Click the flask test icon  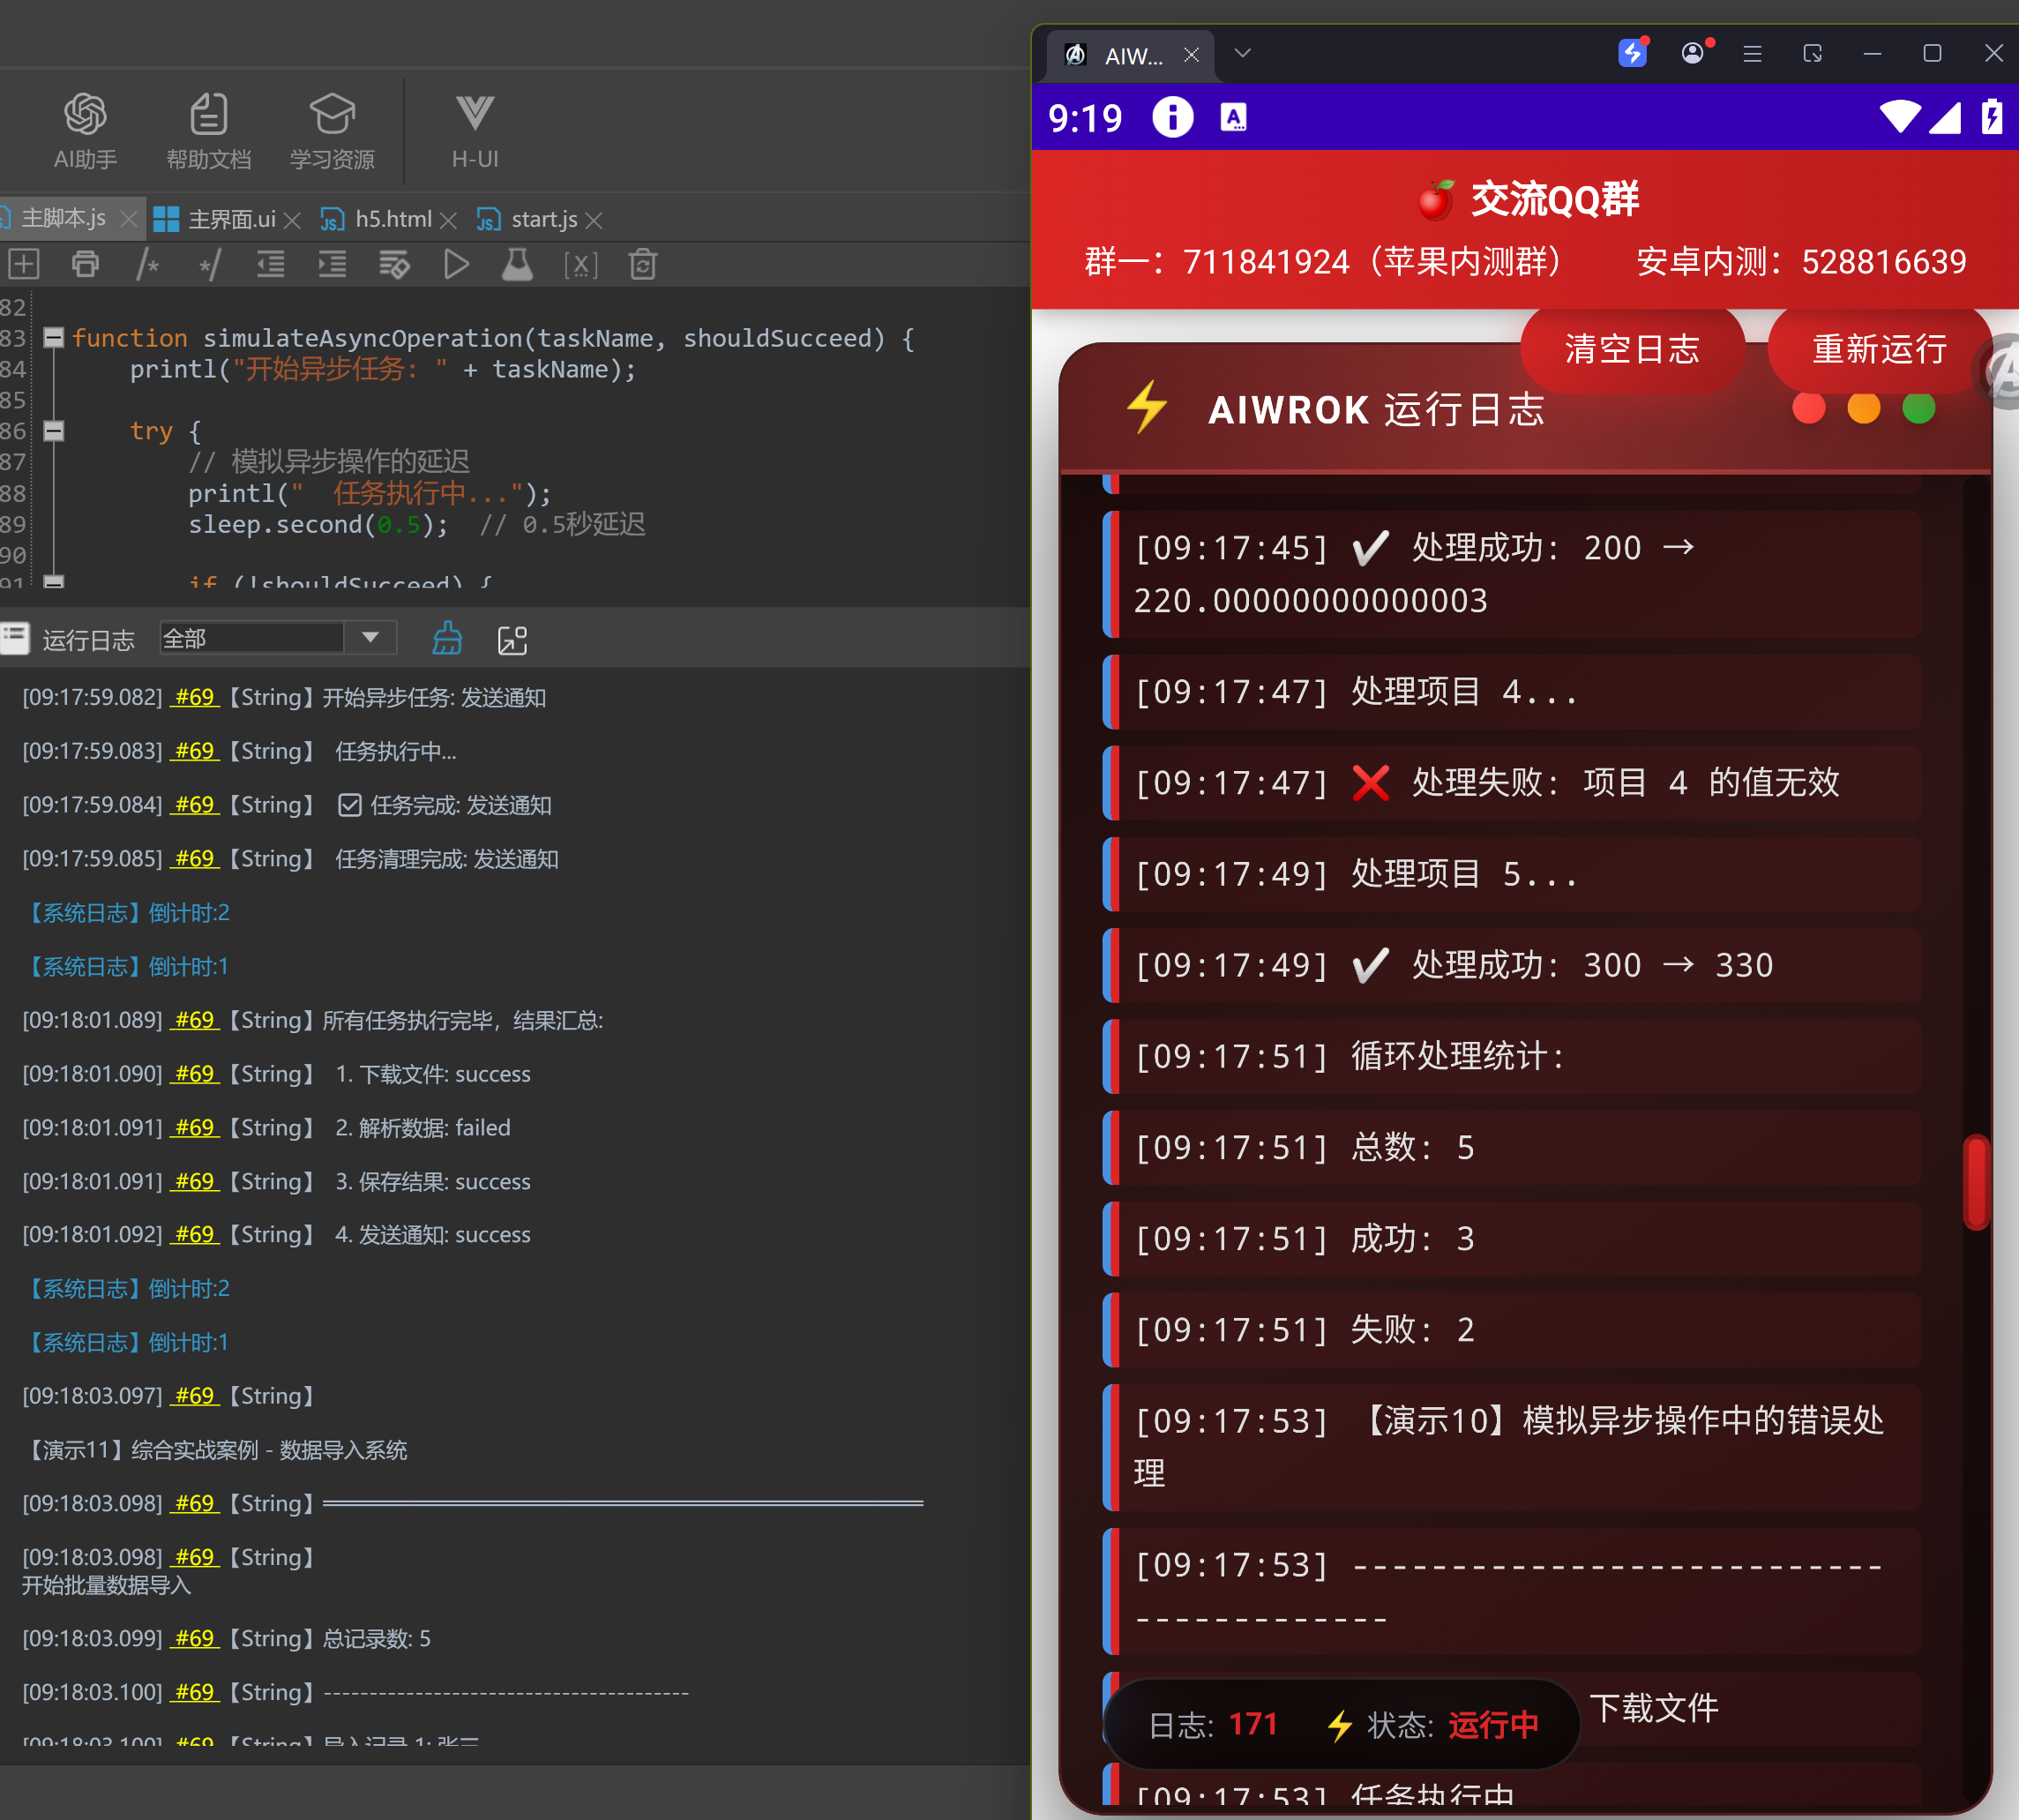point(517,264)
